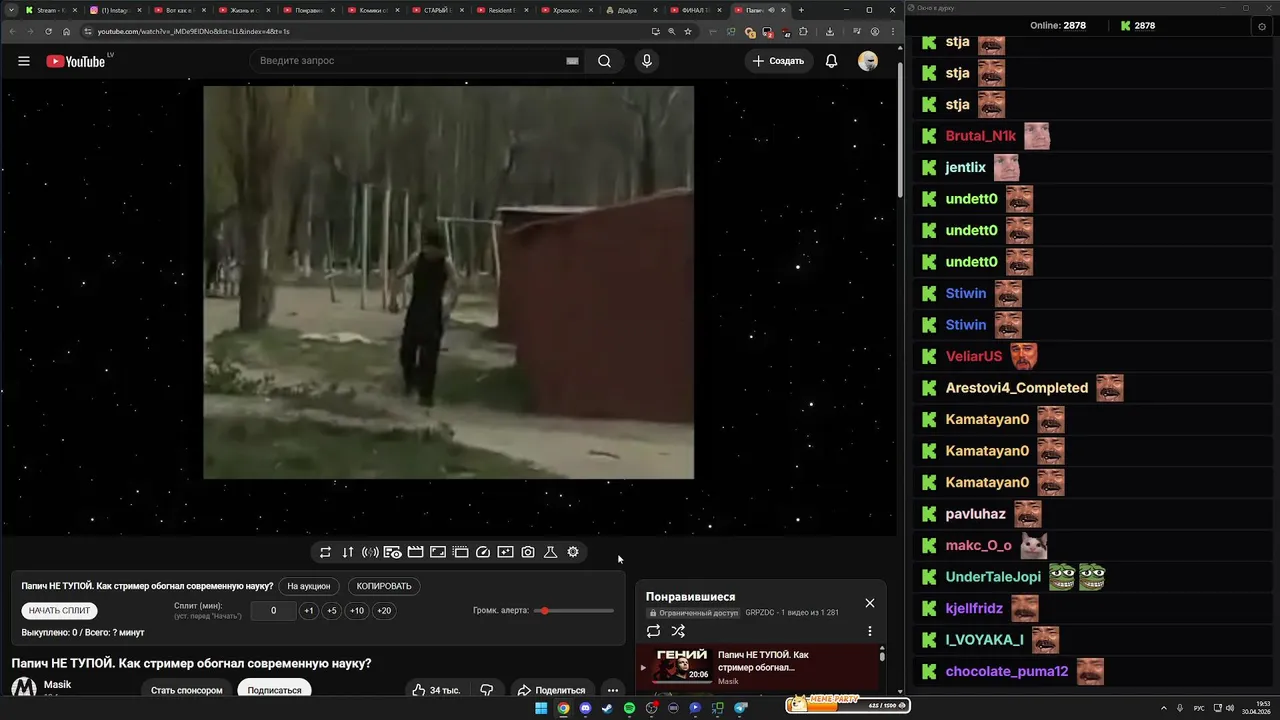
Task: Click the loop icon in enhancer toolbar
Action: point(325,552)
